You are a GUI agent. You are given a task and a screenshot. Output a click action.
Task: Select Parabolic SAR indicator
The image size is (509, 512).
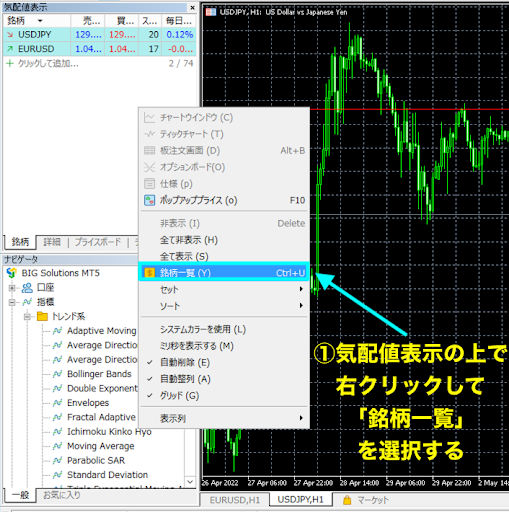96,460
